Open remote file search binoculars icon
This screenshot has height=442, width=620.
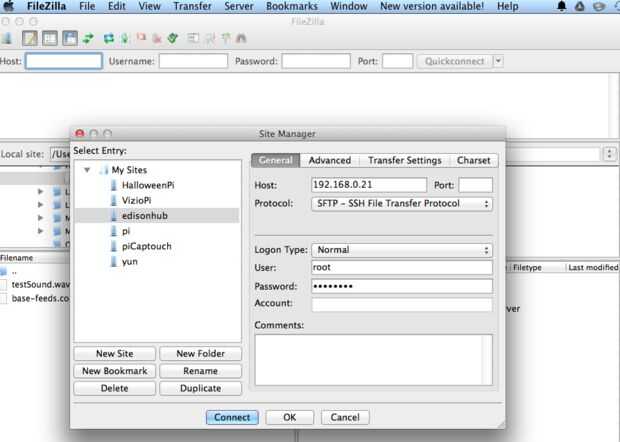pos(241,38)
